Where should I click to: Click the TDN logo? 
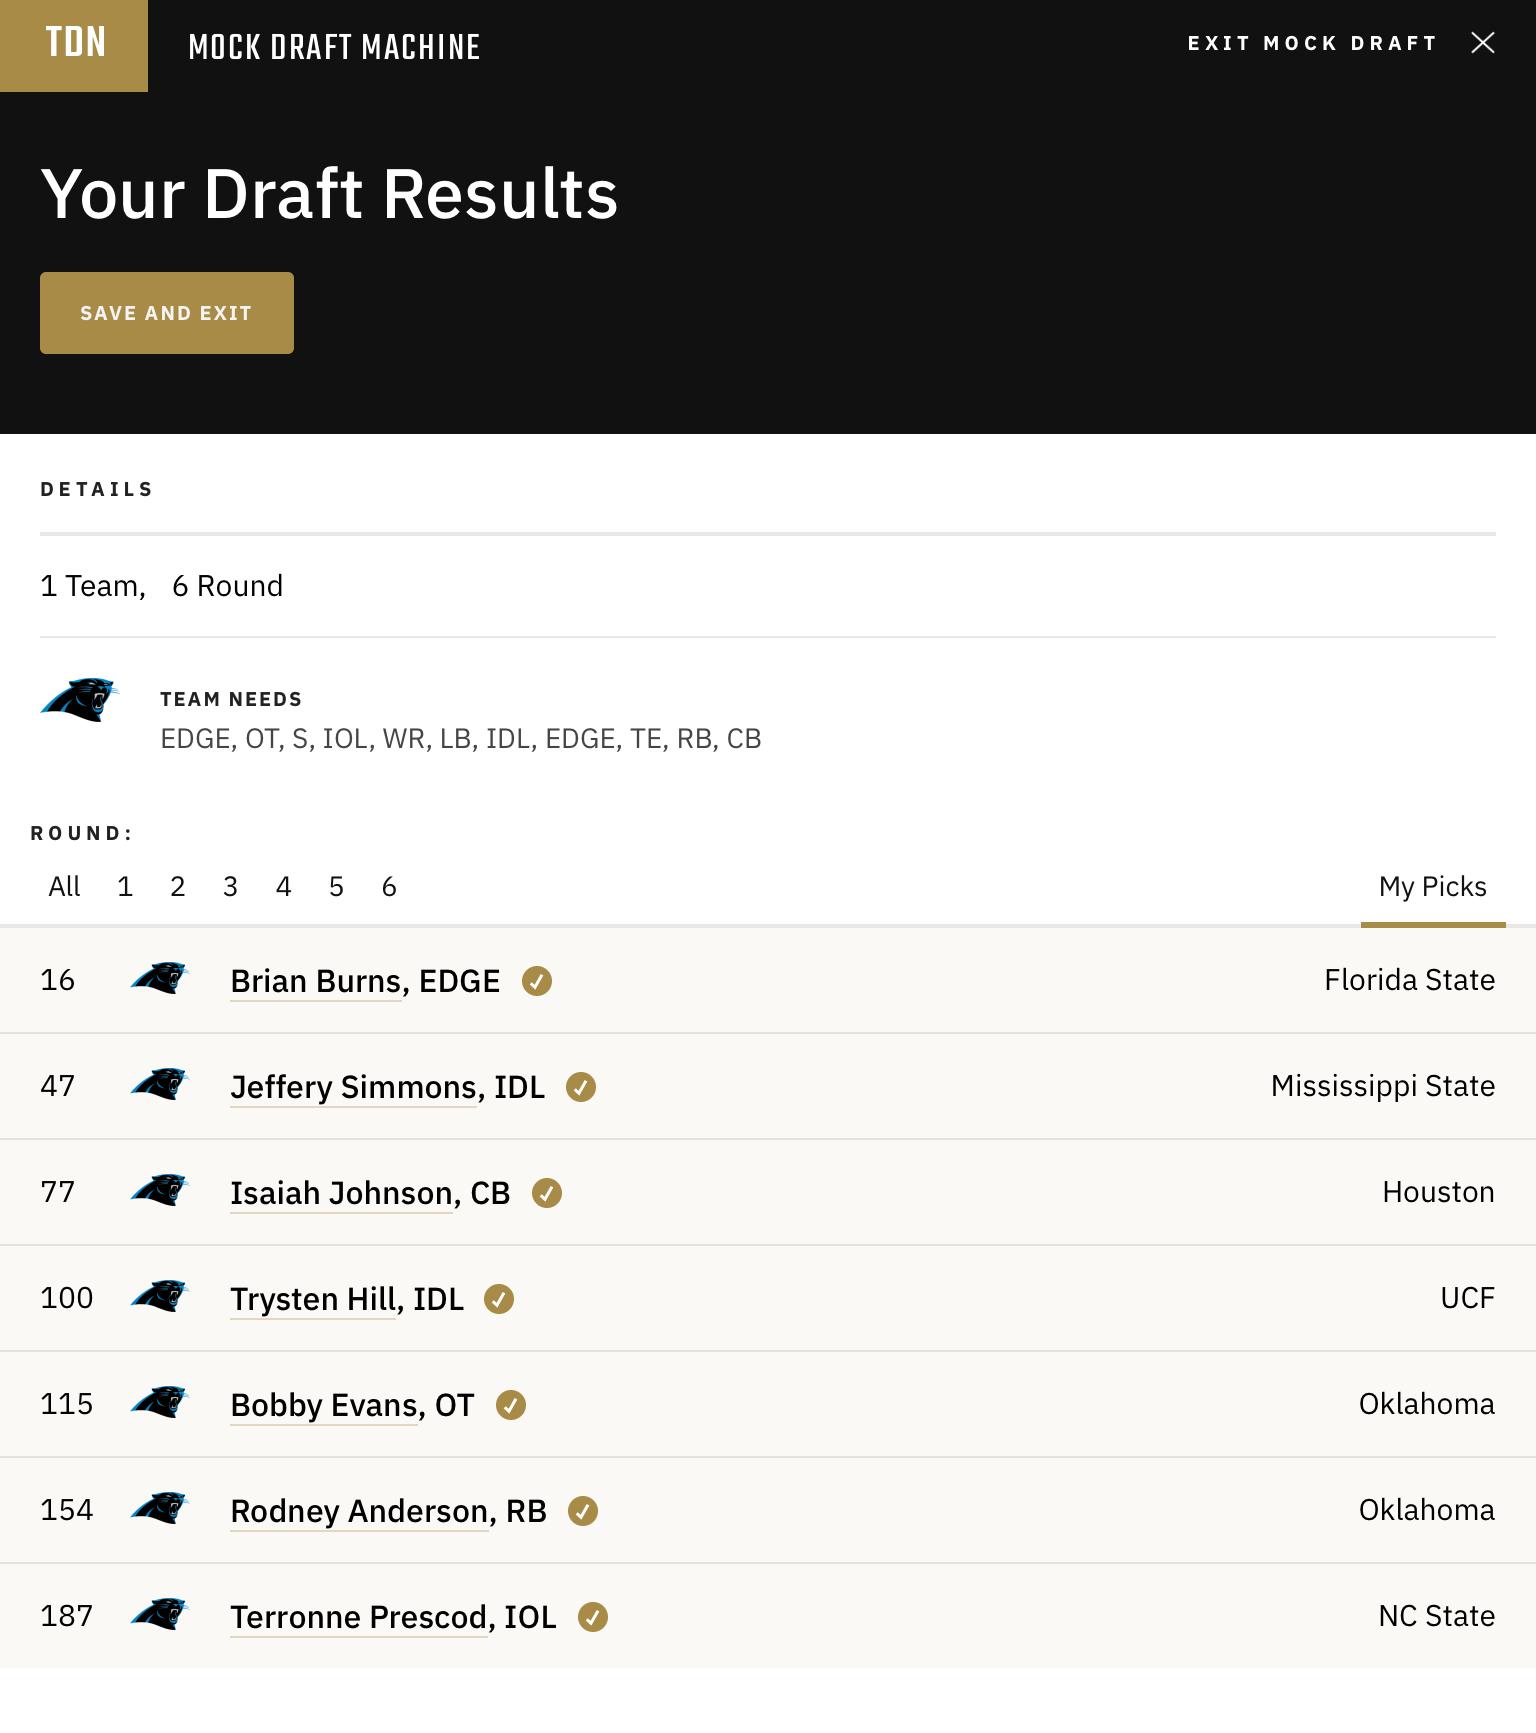pyautogui.click(x=74, y=46)
